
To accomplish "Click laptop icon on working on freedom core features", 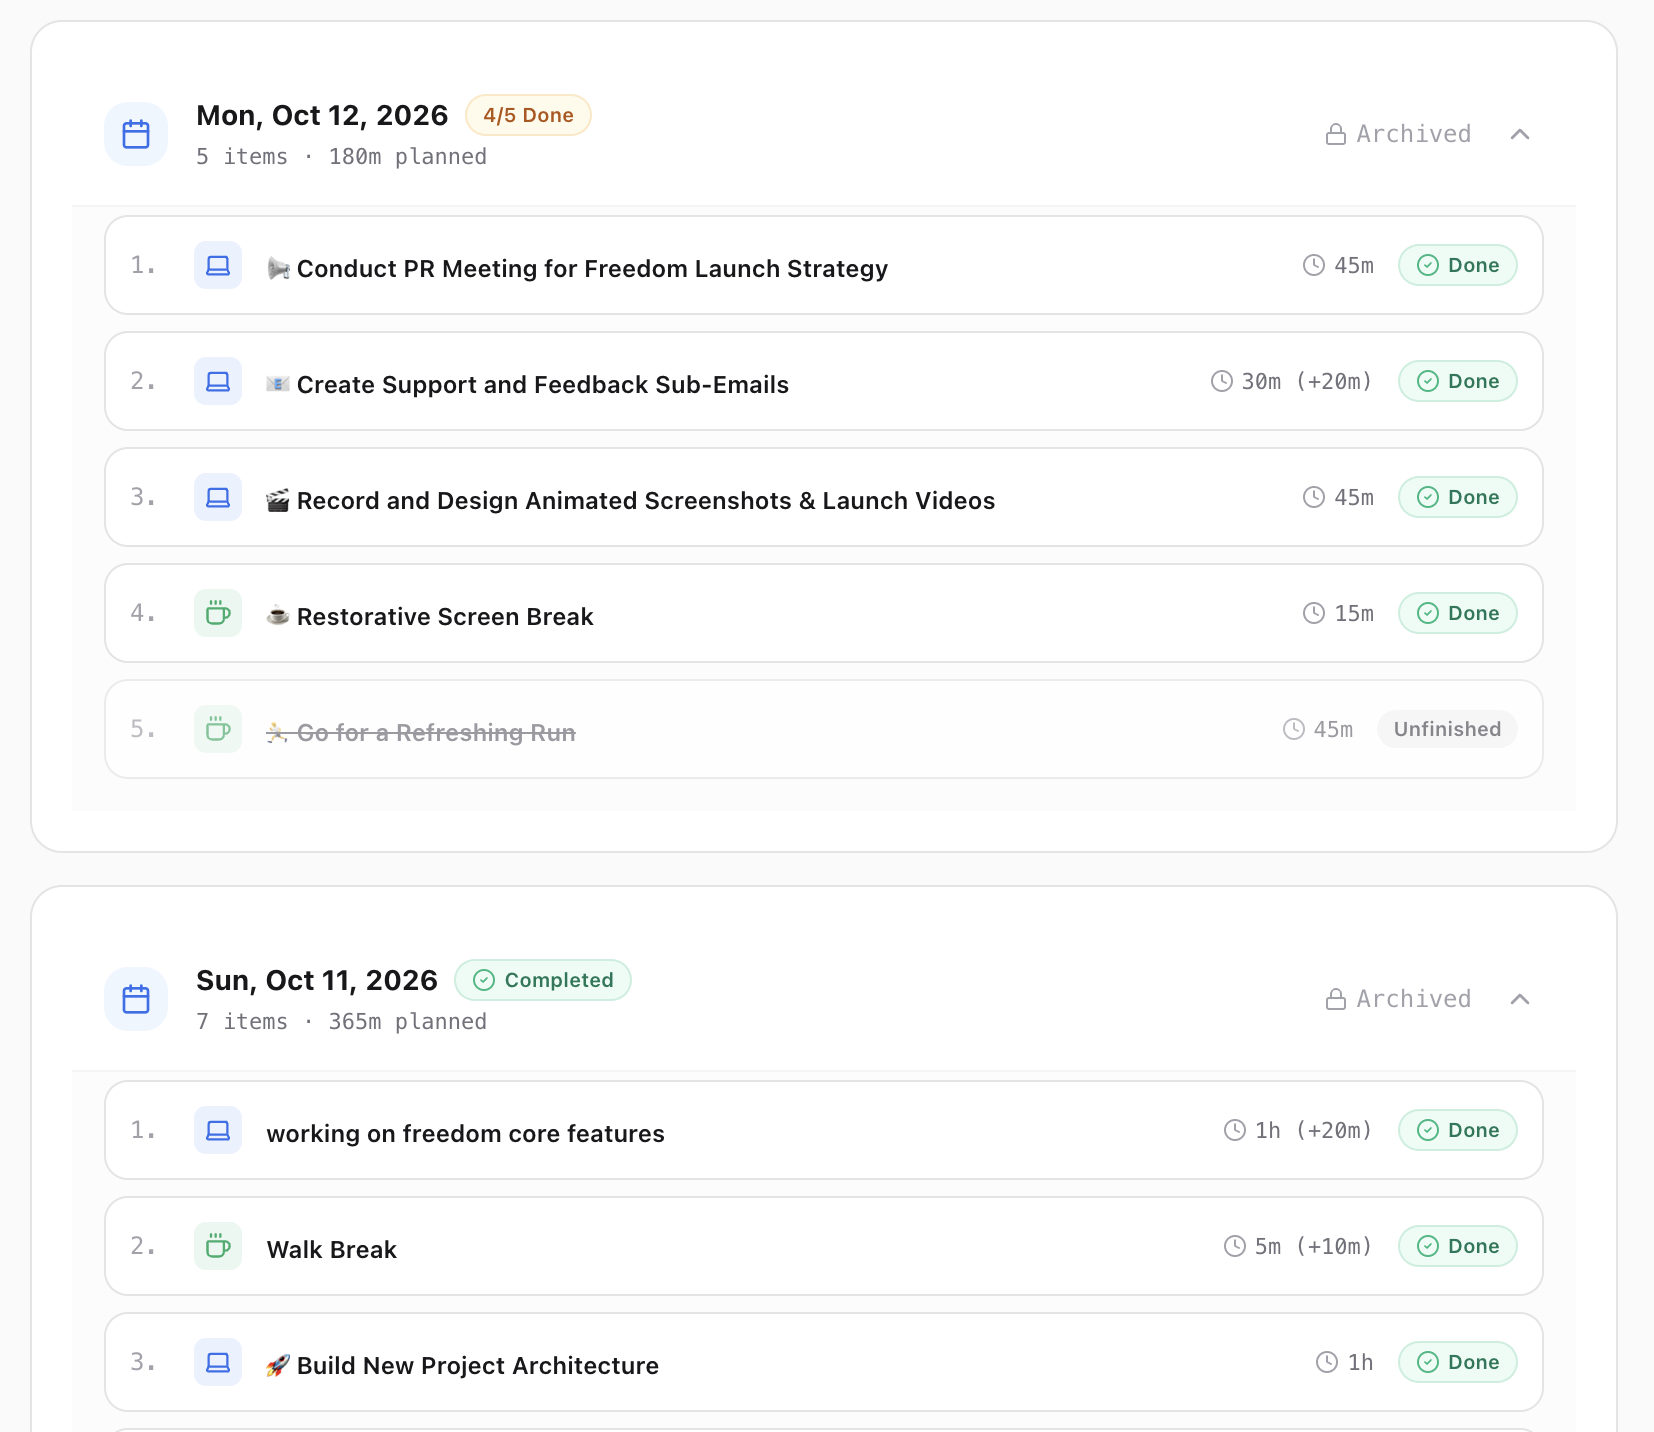I will [218, 1130].
